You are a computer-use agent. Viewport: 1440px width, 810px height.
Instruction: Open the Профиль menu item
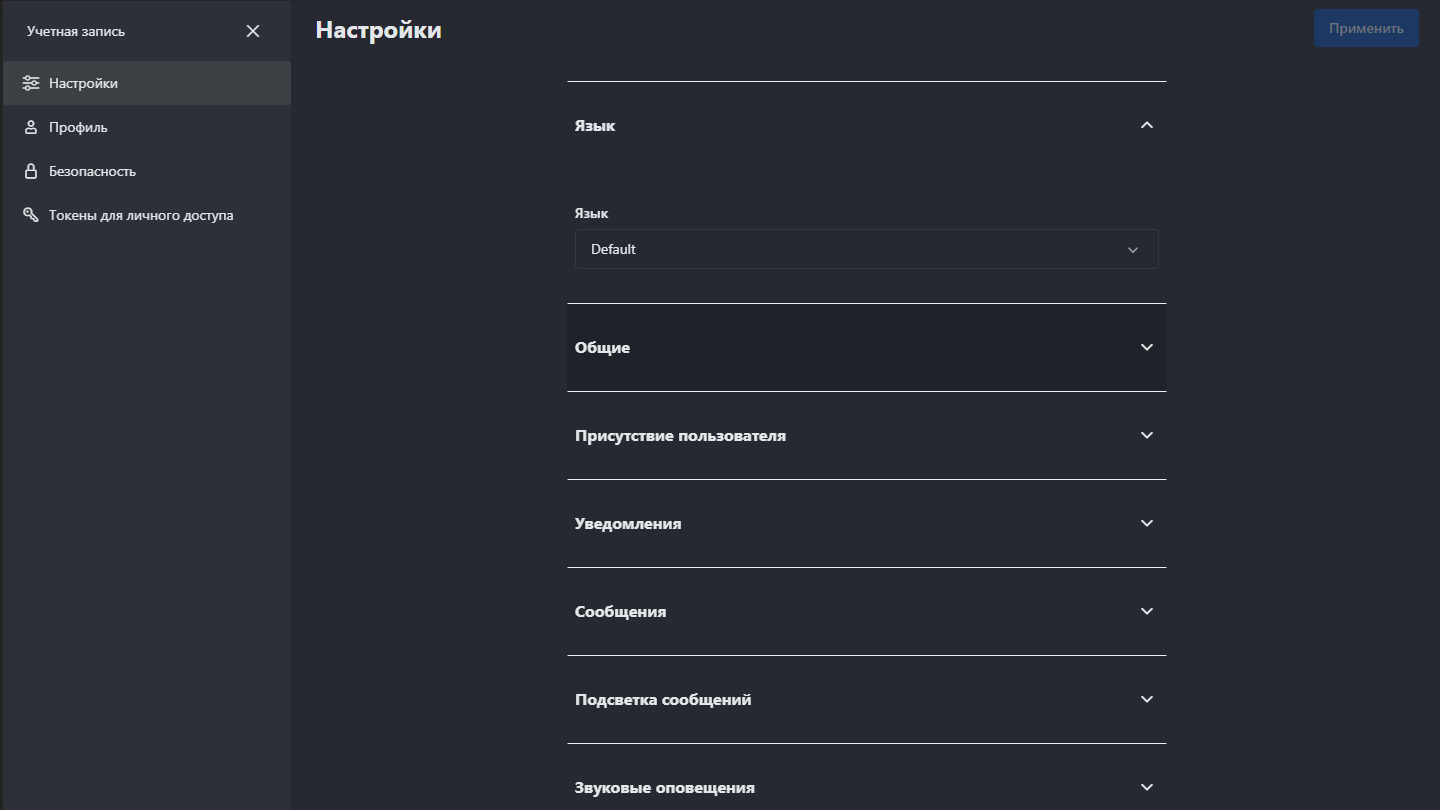(x=78, y=127)
